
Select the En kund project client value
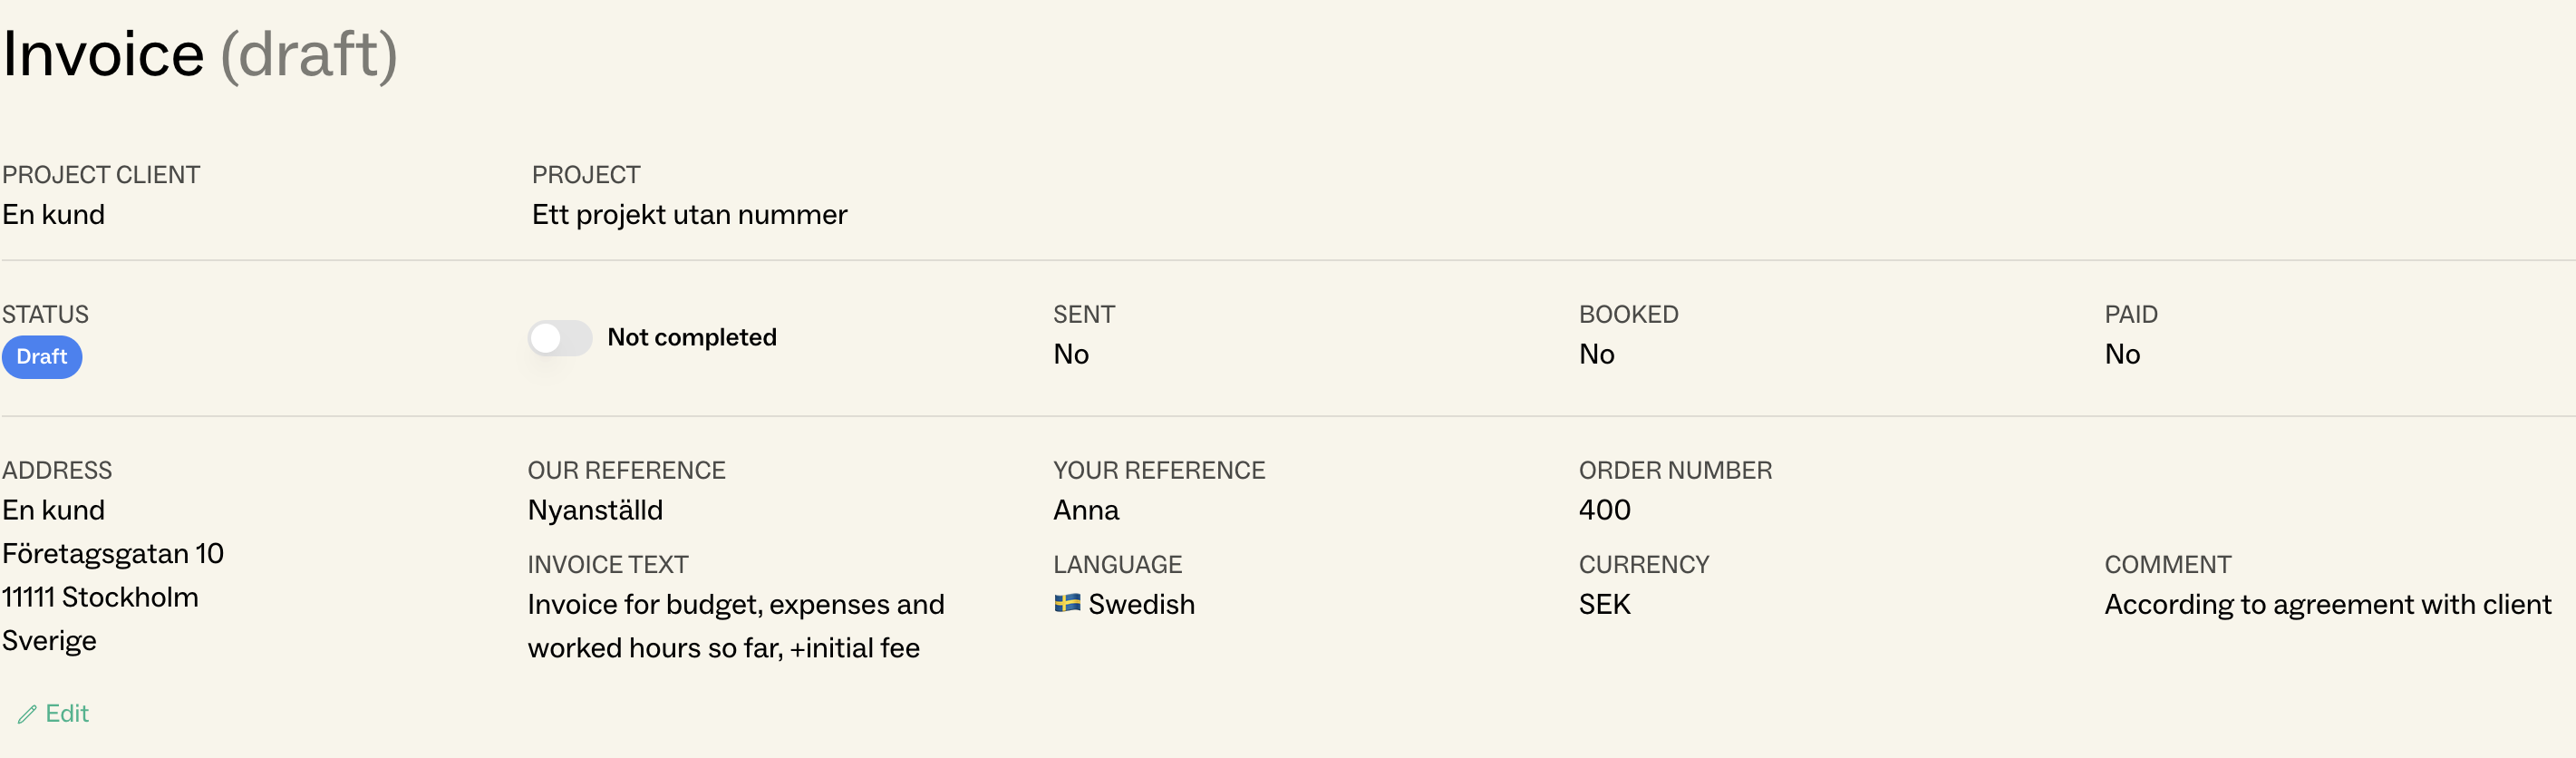coord(54,215)
